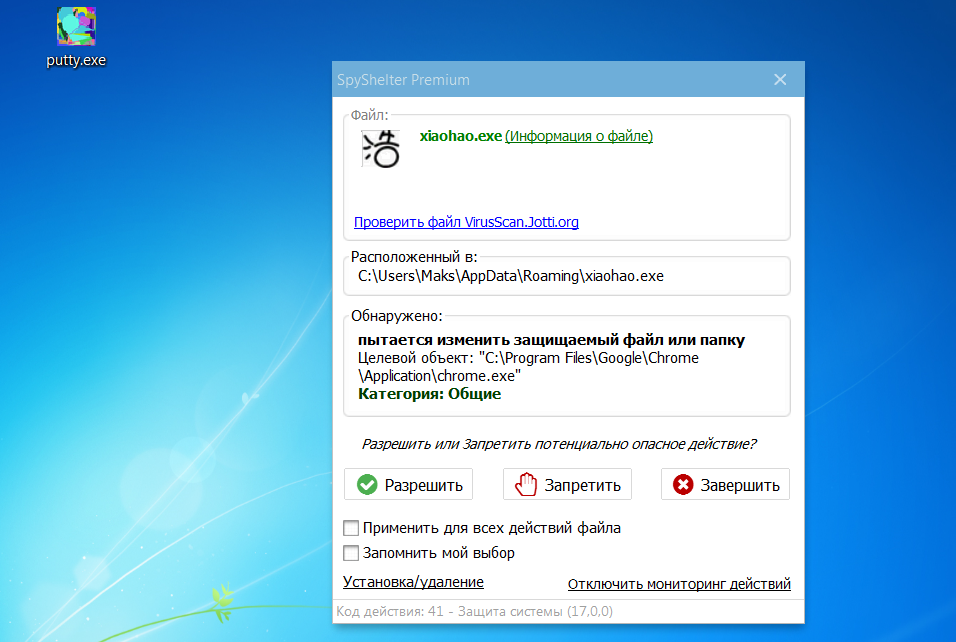The width and height of the screenshot is (956, 642).
Task: Click the red cross Terminate icon
Action: click(683, 485)
